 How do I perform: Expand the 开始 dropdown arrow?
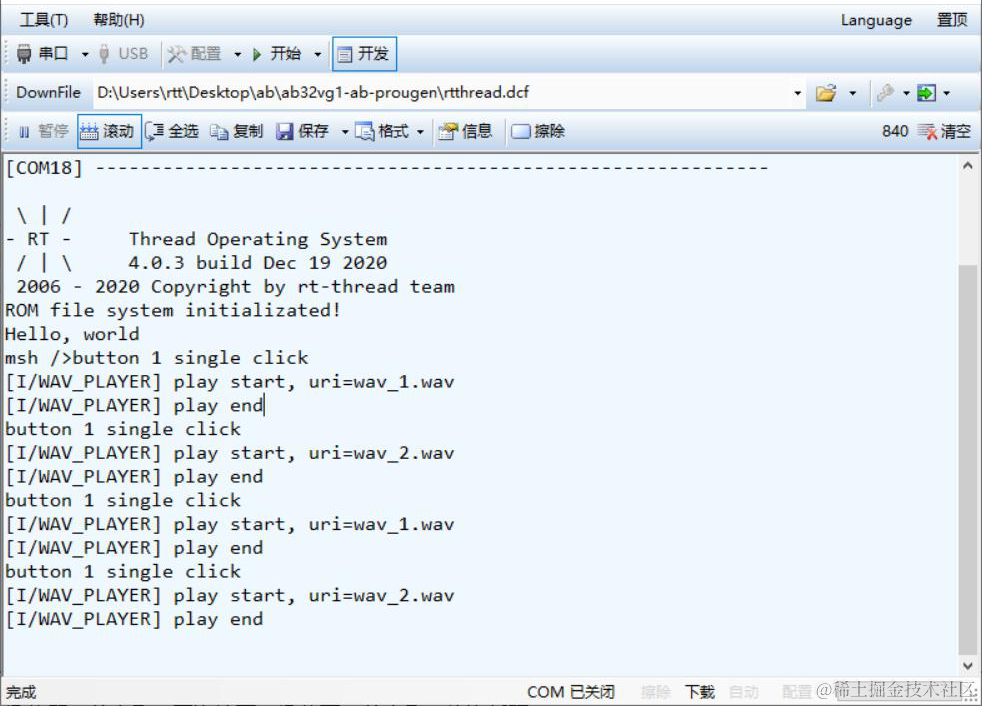coord(318,55)
